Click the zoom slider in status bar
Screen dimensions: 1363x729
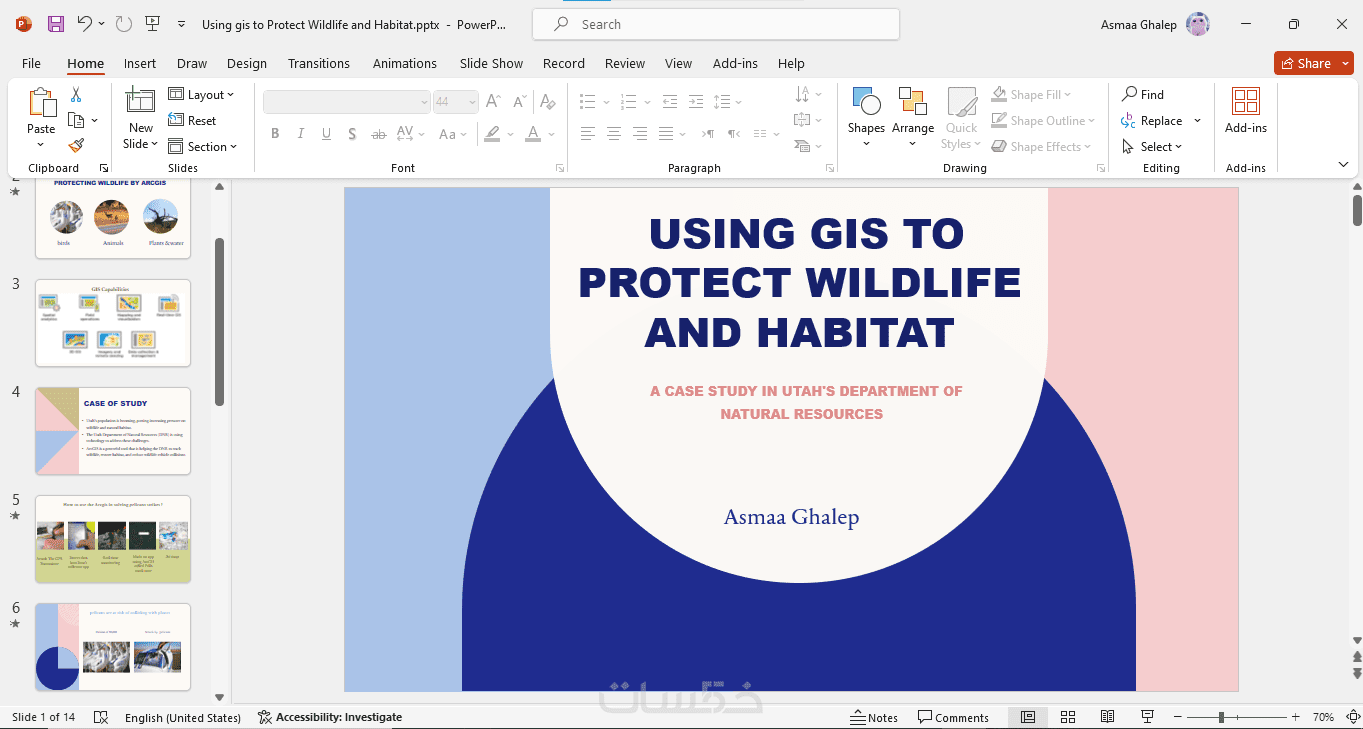click(x=1221, y=717)
